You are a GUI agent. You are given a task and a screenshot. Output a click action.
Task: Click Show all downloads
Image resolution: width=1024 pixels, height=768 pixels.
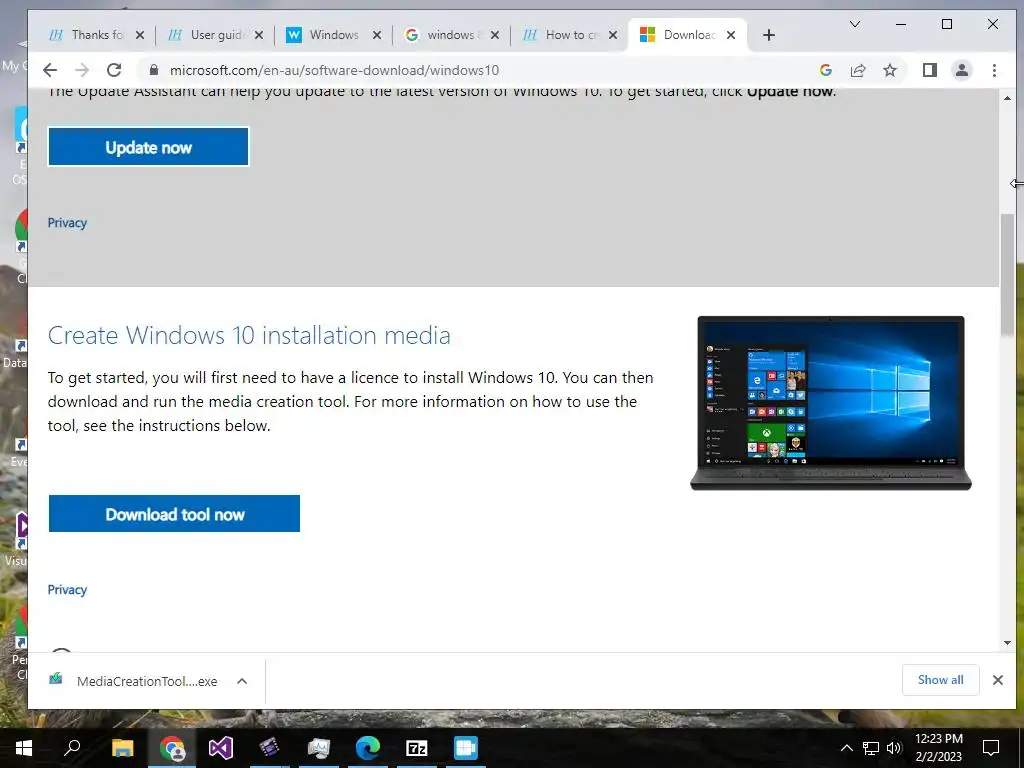pyautogui.click(x=940, y=680)
